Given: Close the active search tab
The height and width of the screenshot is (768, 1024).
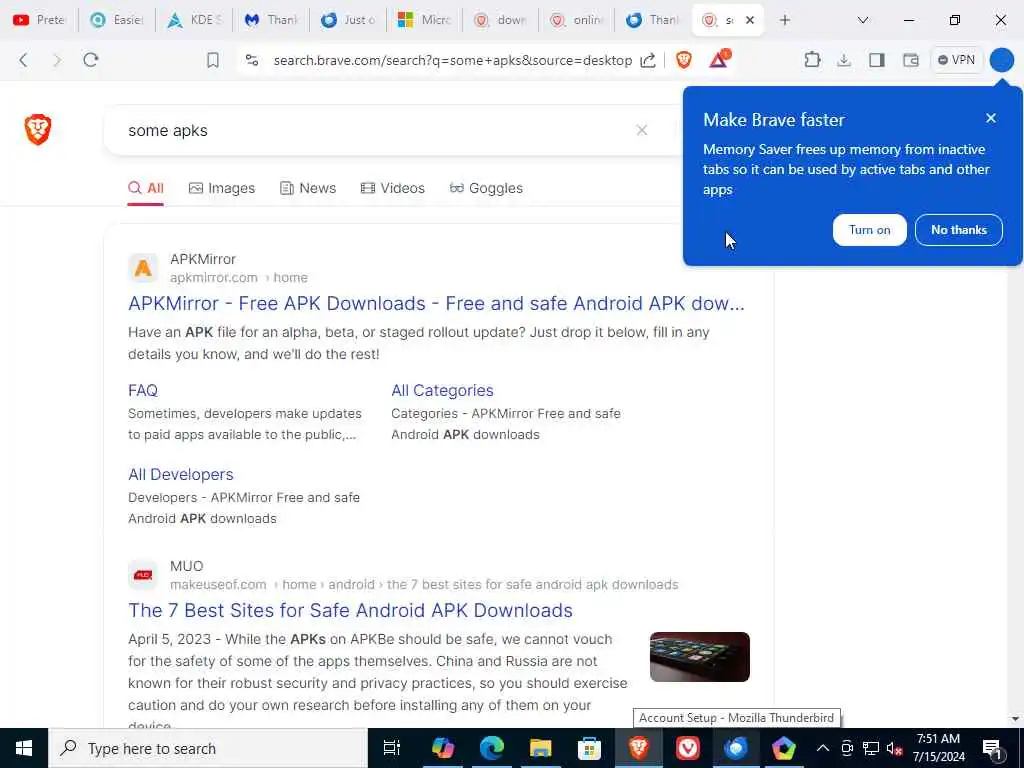Looking at the screenshot, I should (750, 20).
